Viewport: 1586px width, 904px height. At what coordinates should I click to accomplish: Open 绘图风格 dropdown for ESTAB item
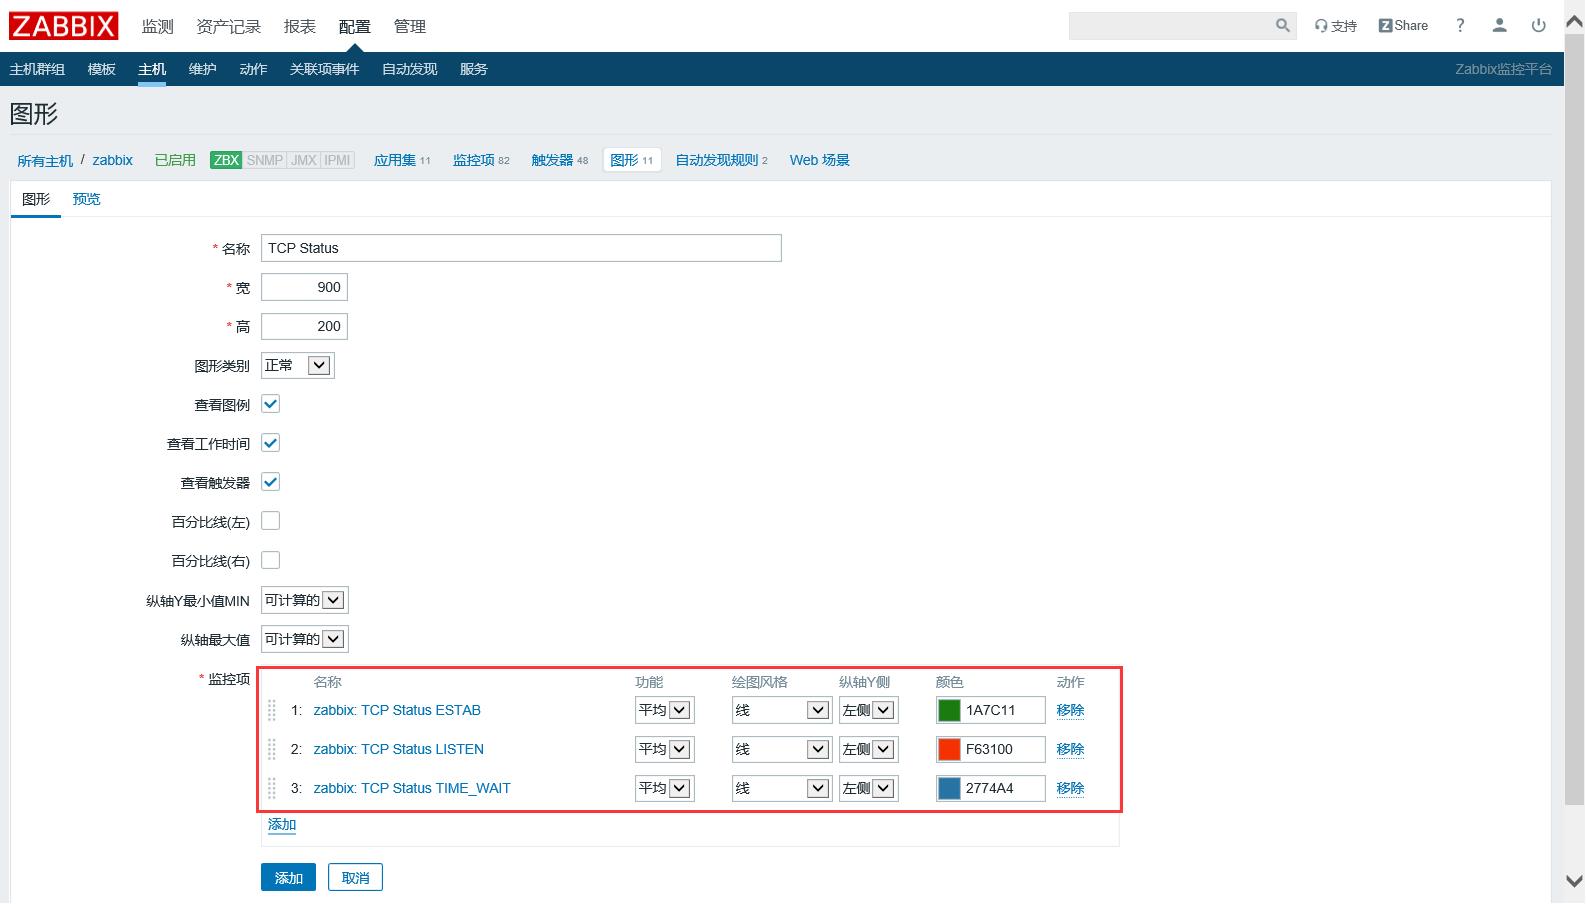click(x=781, y=710)
